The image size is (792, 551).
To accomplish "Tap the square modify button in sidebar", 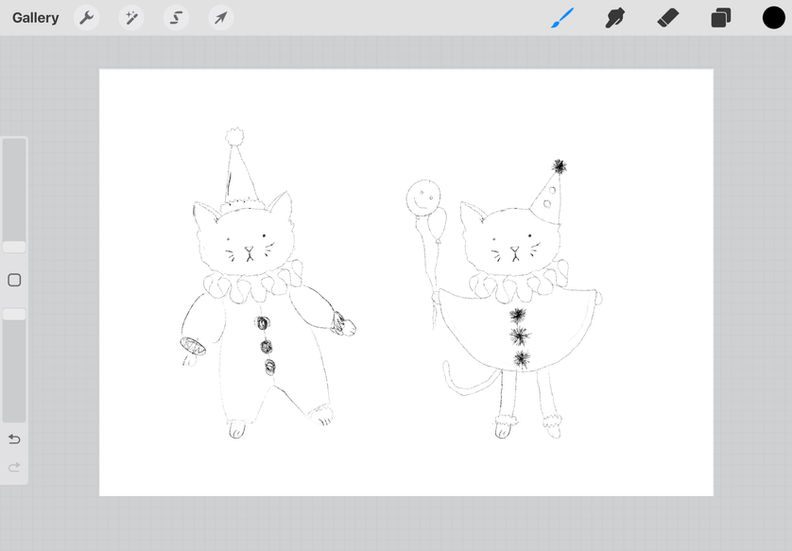I will click(x=14, y=280).
